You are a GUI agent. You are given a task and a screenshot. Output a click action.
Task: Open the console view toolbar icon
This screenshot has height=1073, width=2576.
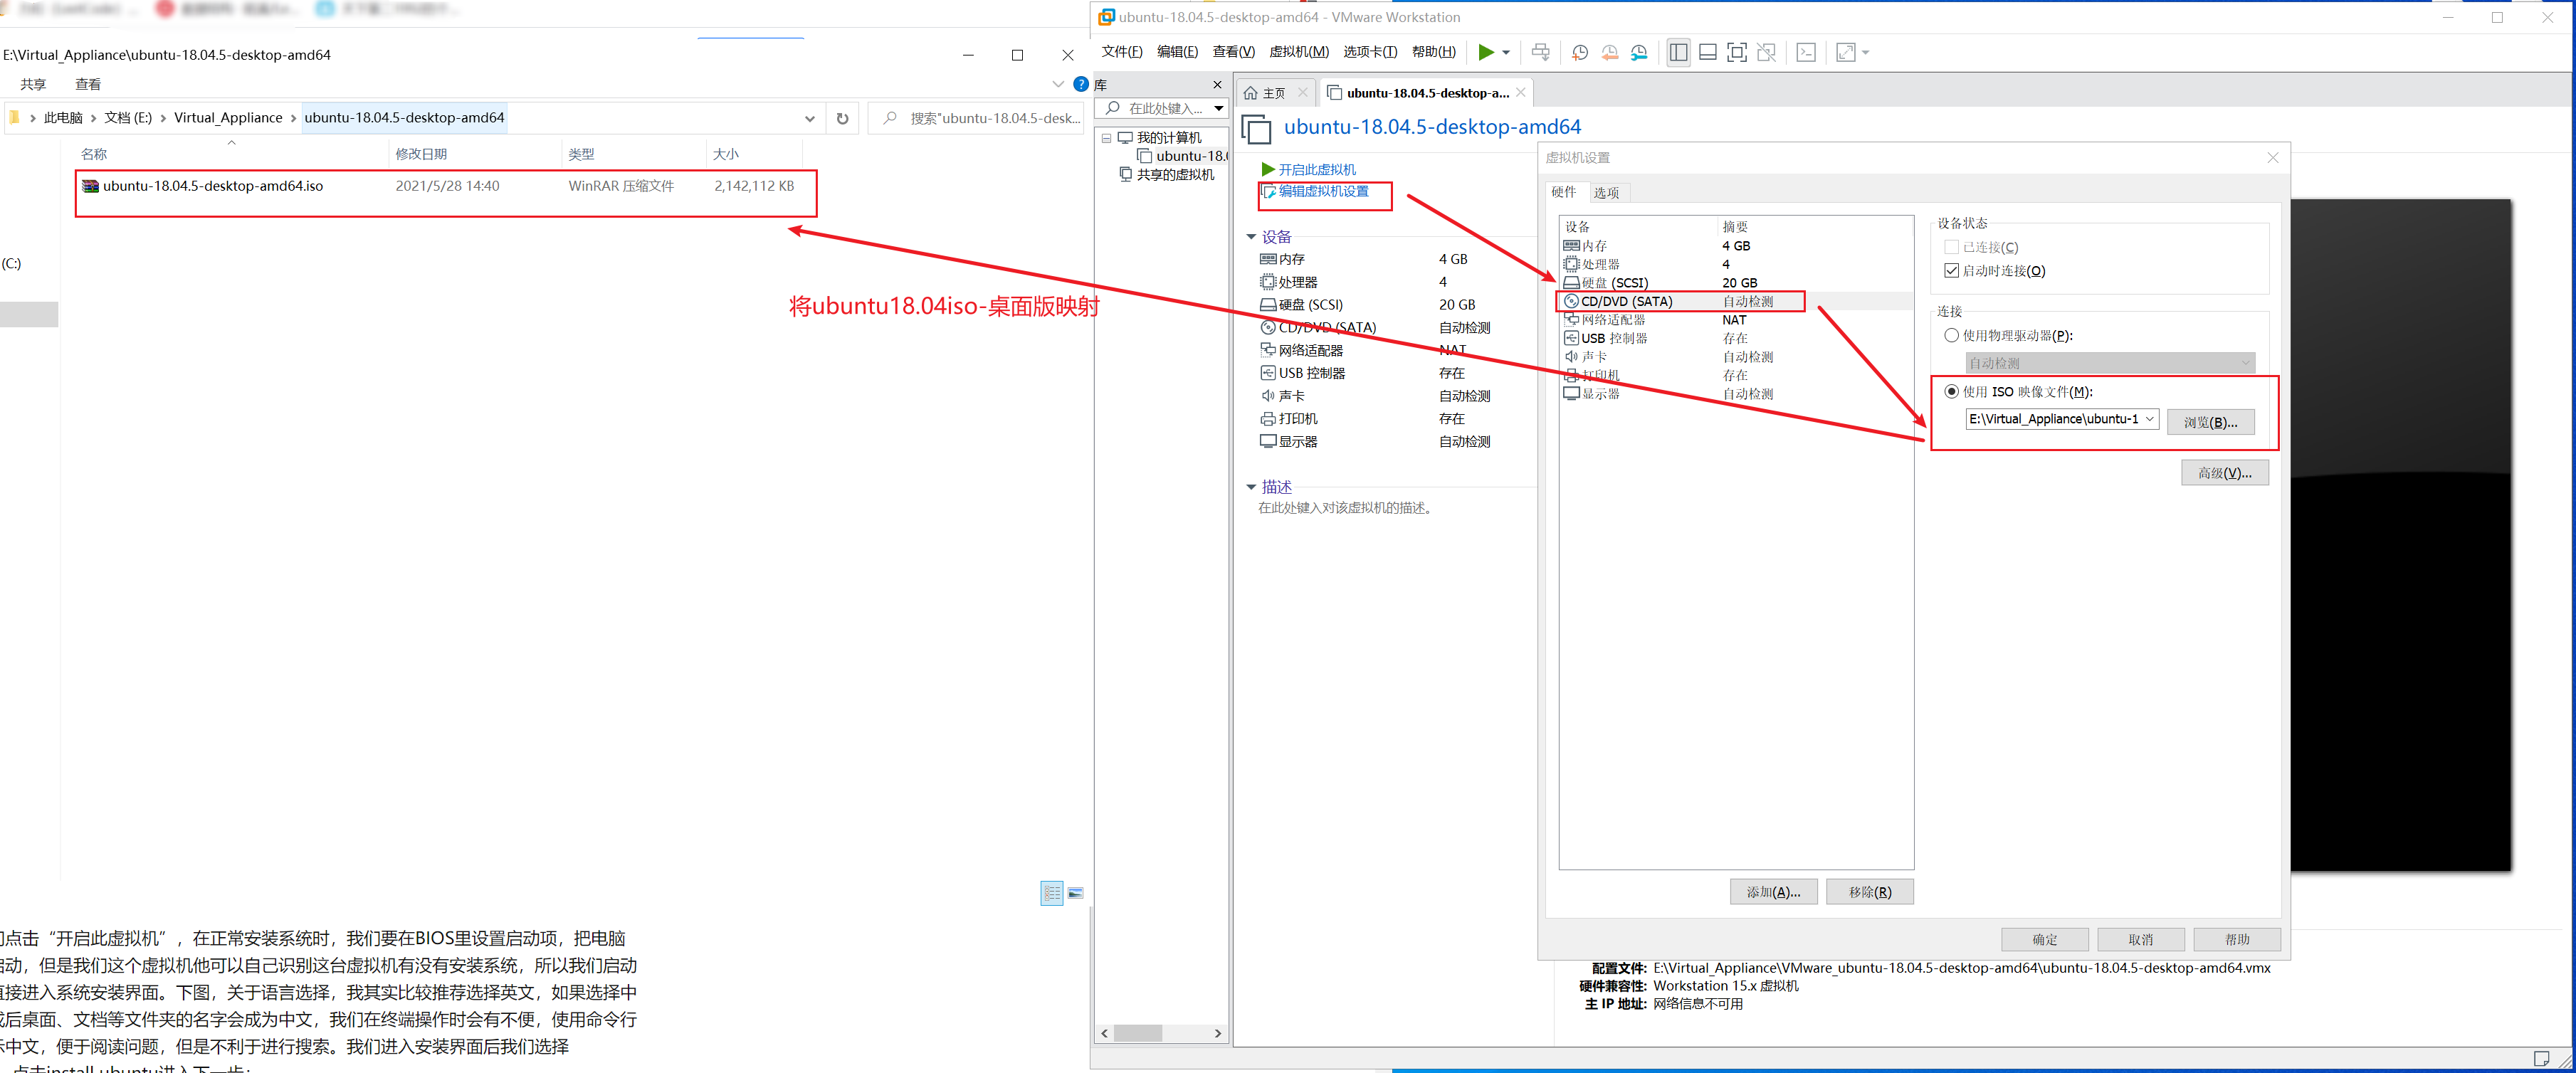pos(1806,52)
